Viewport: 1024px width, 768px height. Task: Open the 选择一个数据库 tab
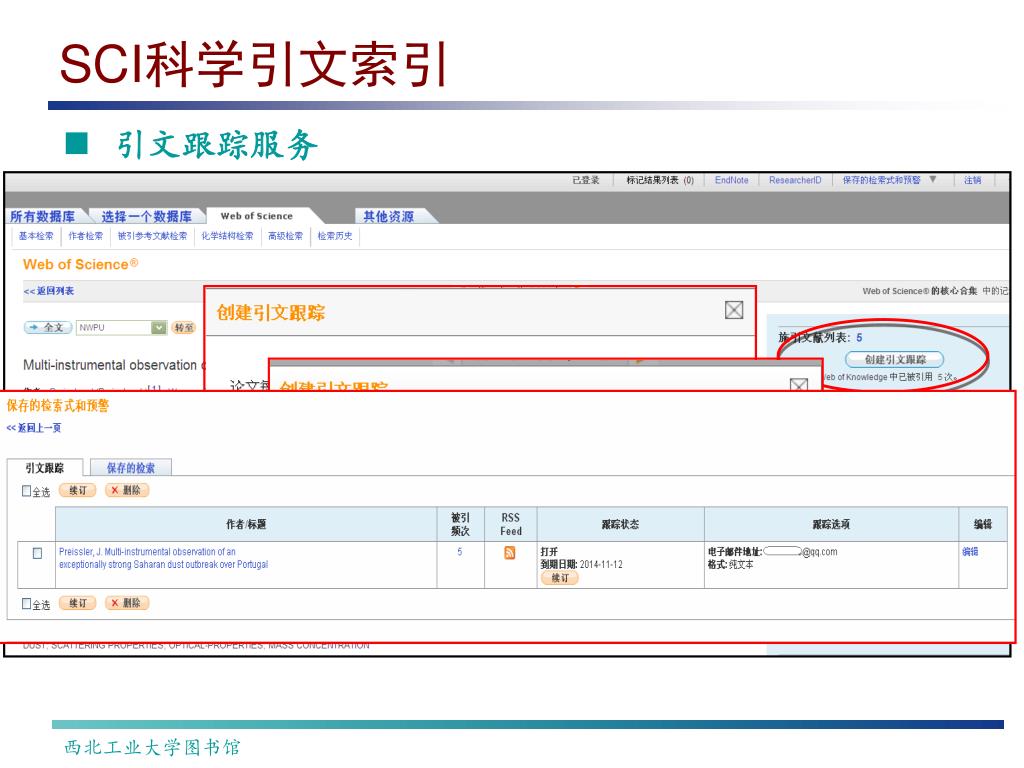tap(146, 216)
